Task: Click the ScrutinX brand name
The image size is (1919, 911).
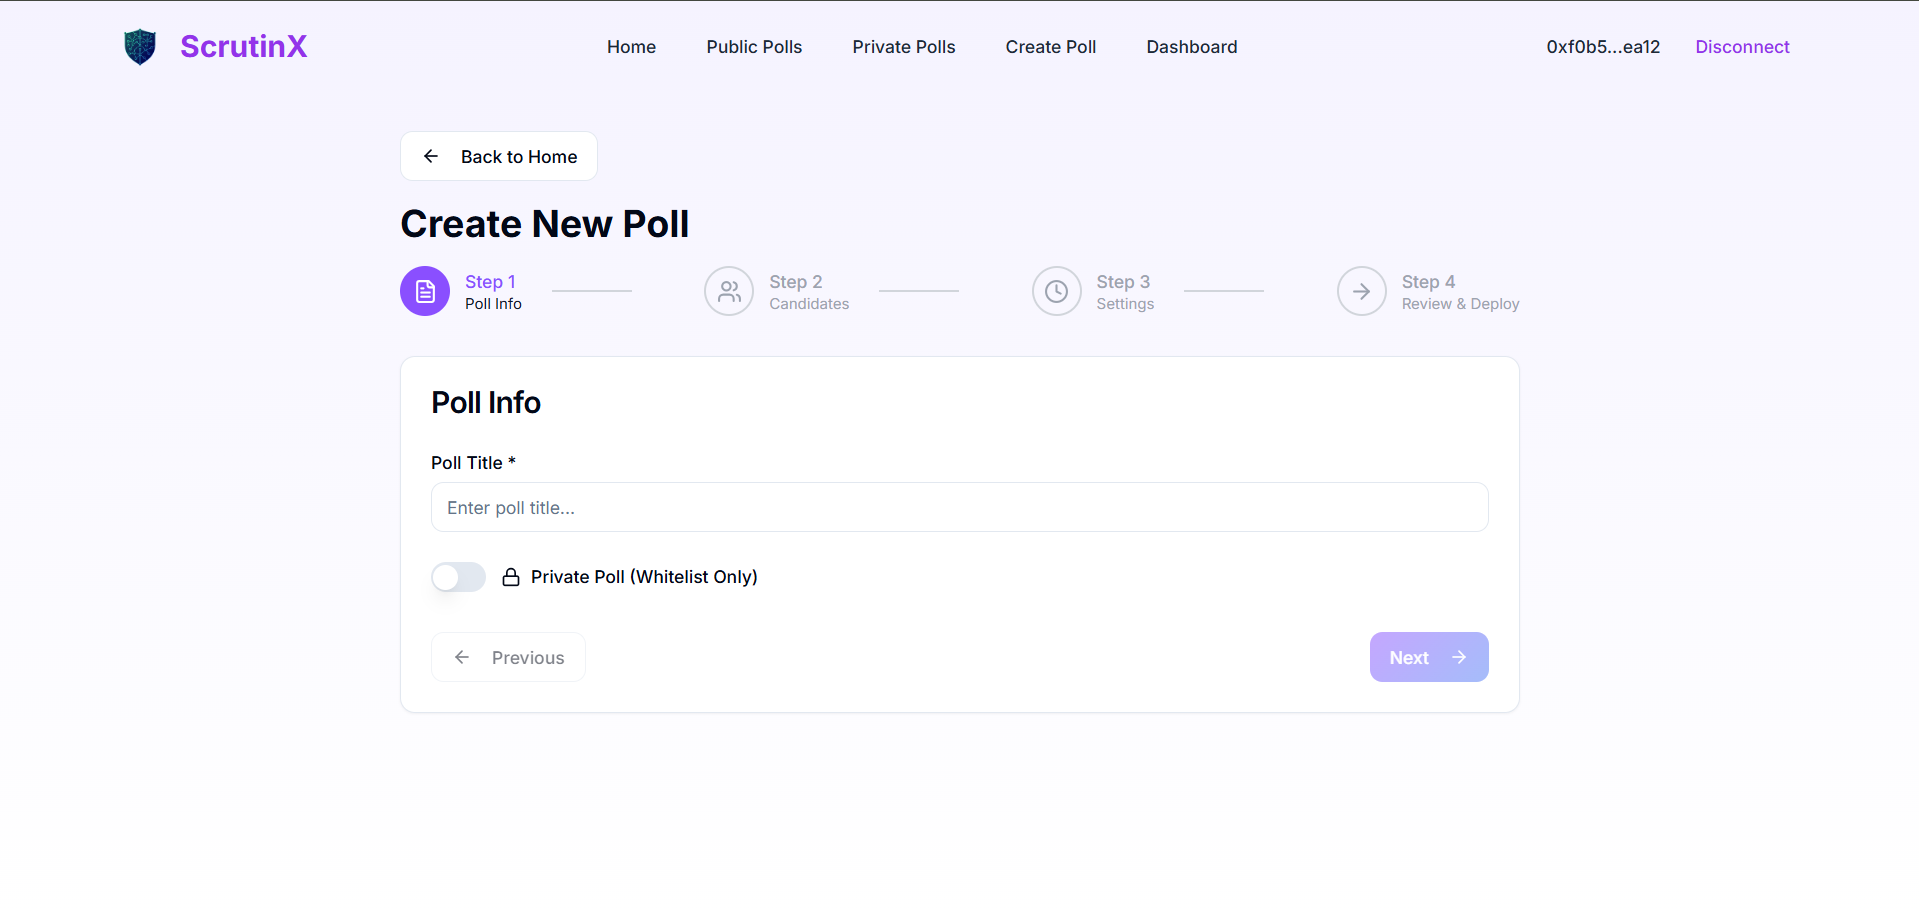Action: (x=243, y=47)
